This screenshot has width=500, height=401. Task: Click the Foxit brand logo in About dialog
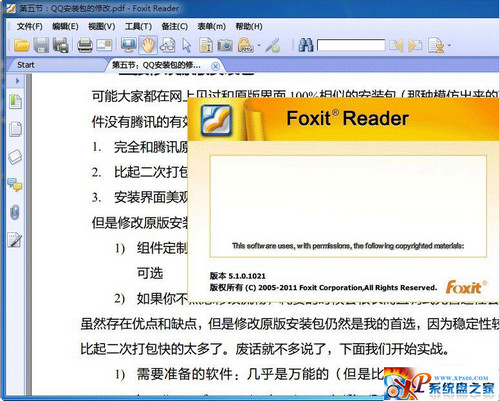pyautogui.click(x=466, y=287)
